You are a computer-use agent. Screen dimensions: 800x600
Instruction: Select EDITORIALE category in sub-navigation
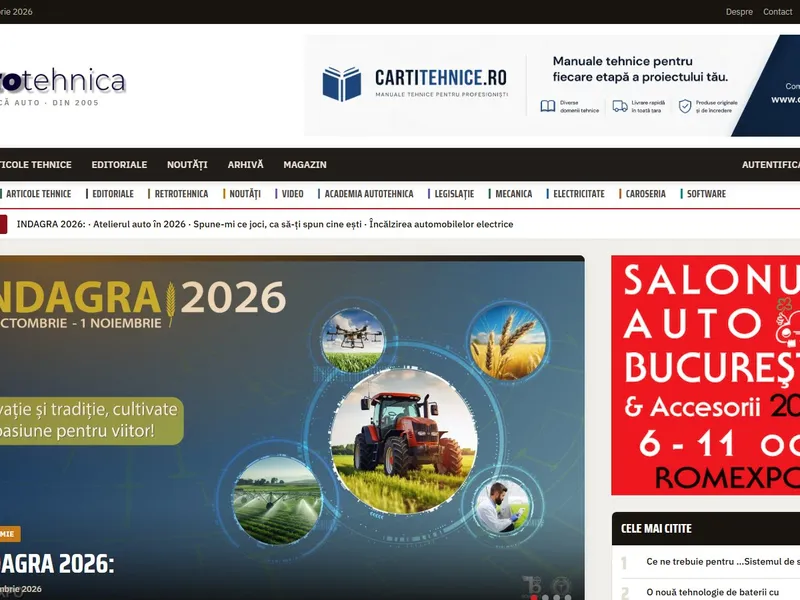coord(113,194)
